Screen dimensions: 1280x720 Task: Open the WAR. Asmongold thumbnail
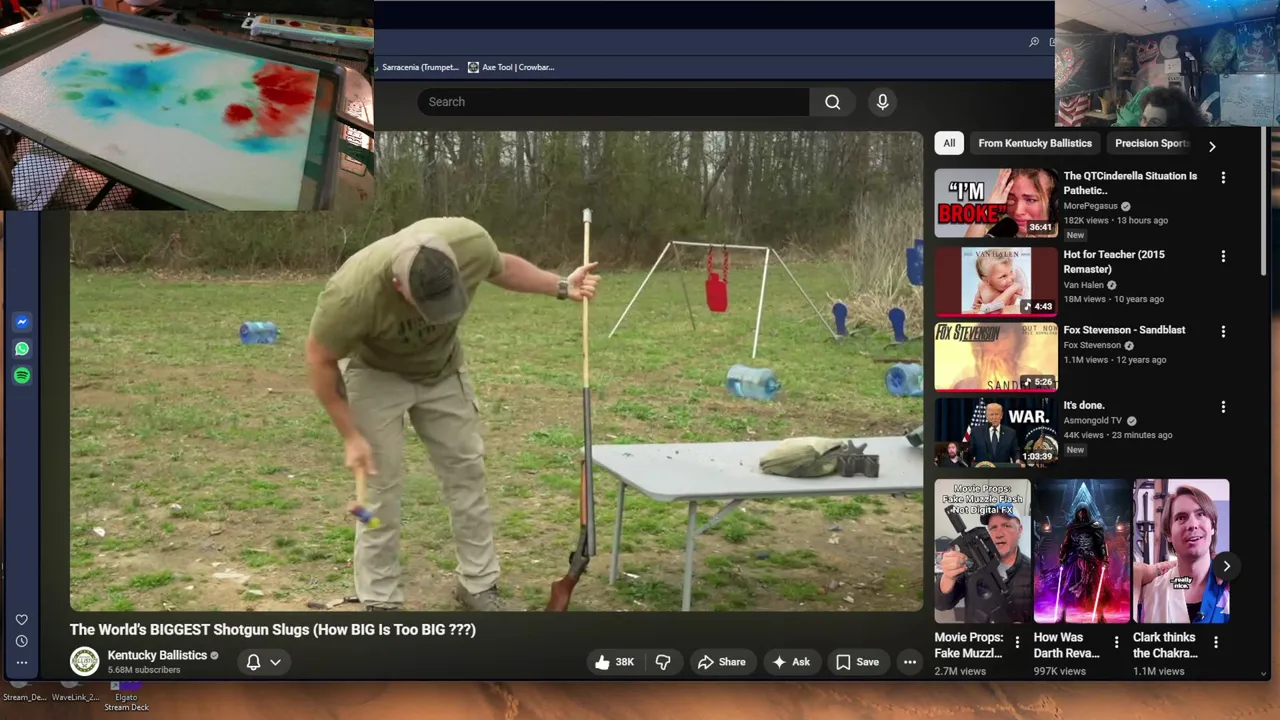(x=995, y=432)
